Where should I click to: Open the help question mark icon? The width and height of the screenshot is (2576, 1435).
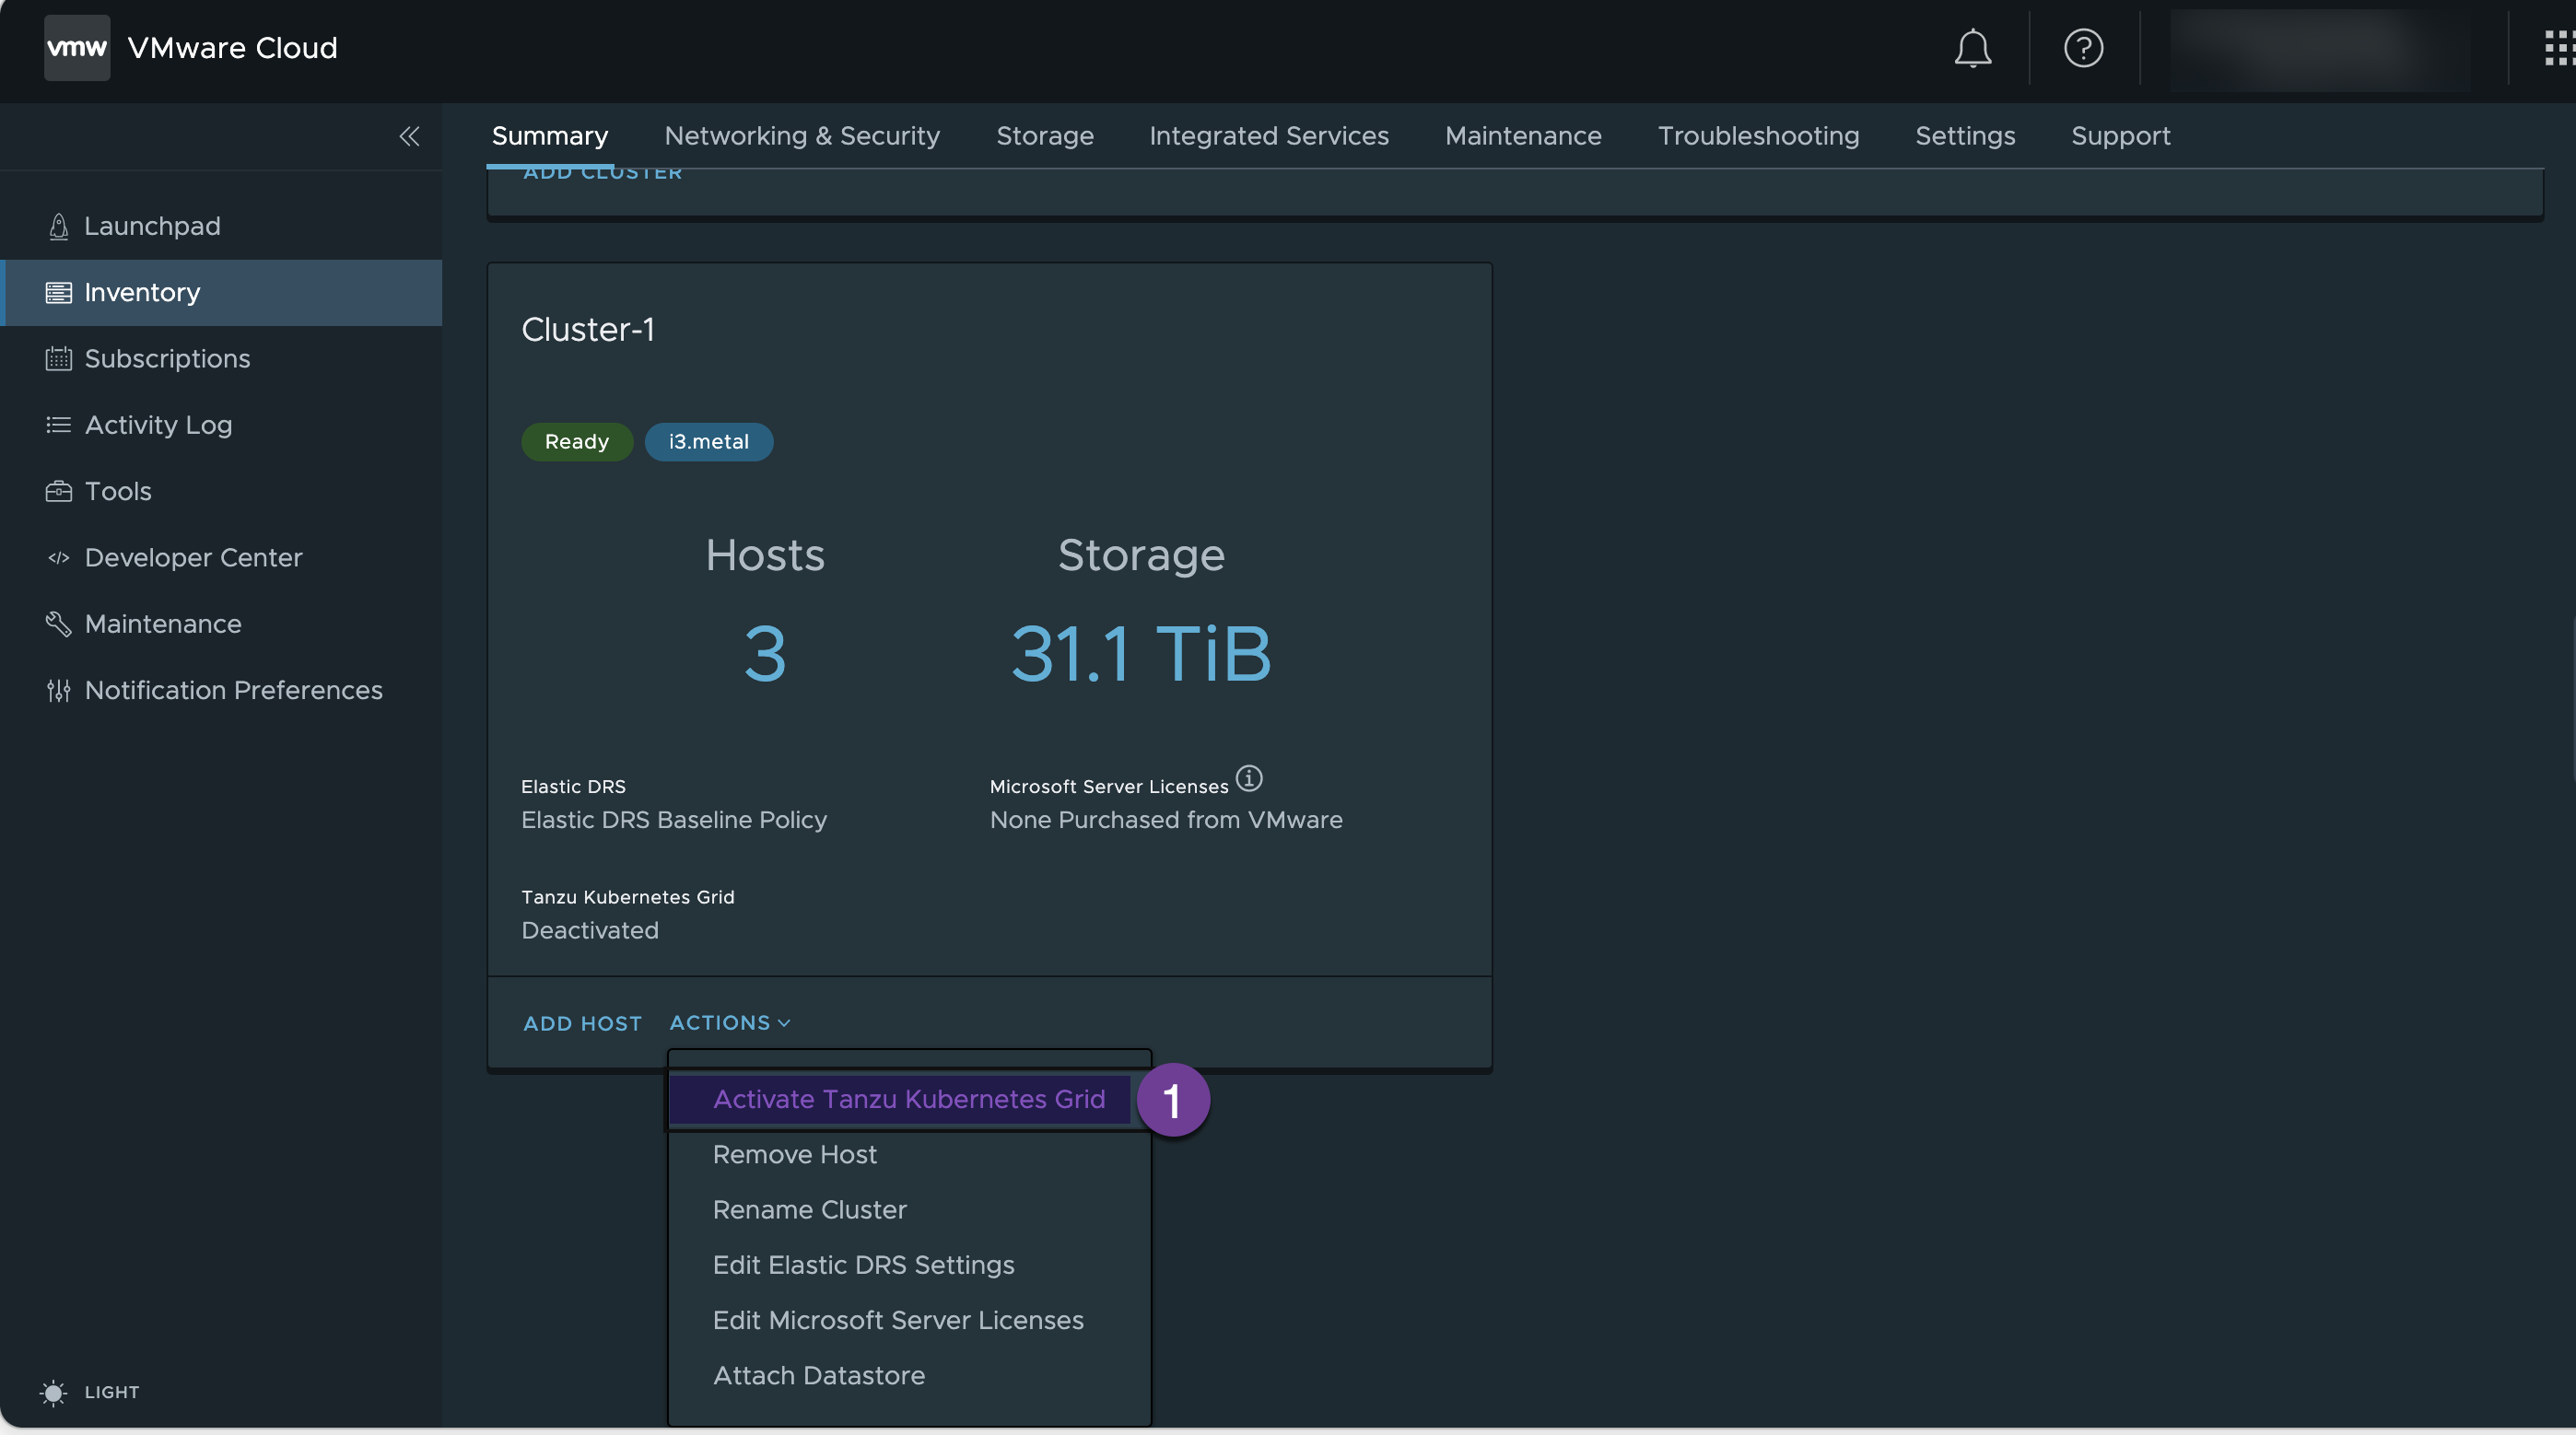2083,48
